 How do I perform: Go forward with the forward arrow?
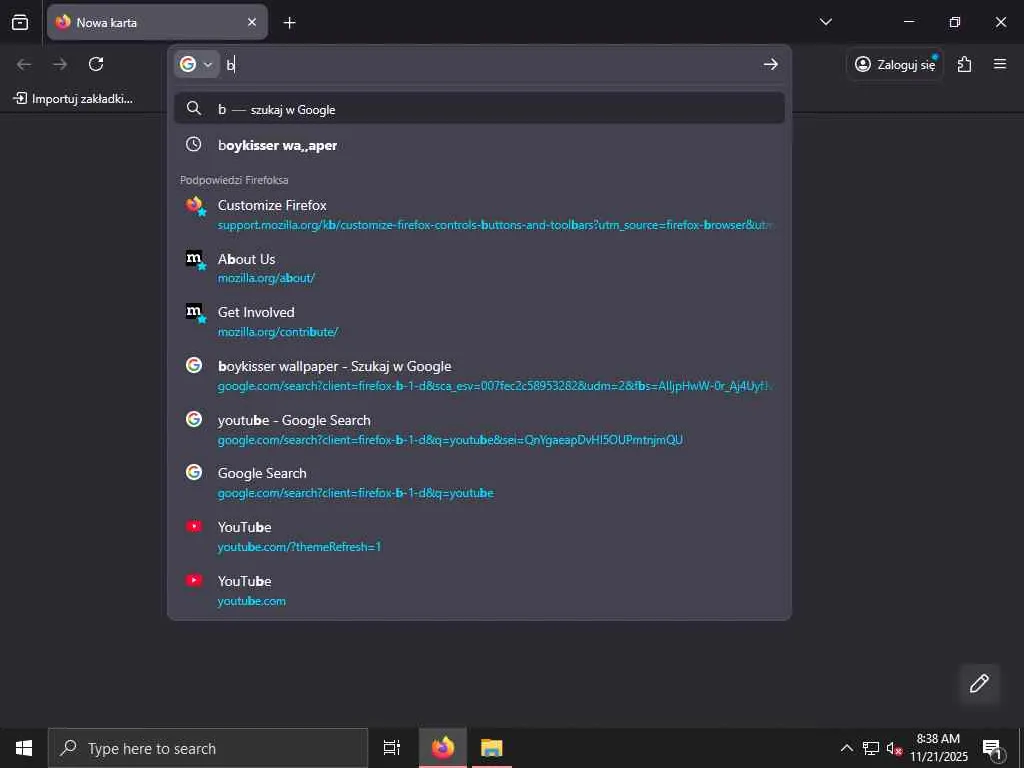pos(60,64)
